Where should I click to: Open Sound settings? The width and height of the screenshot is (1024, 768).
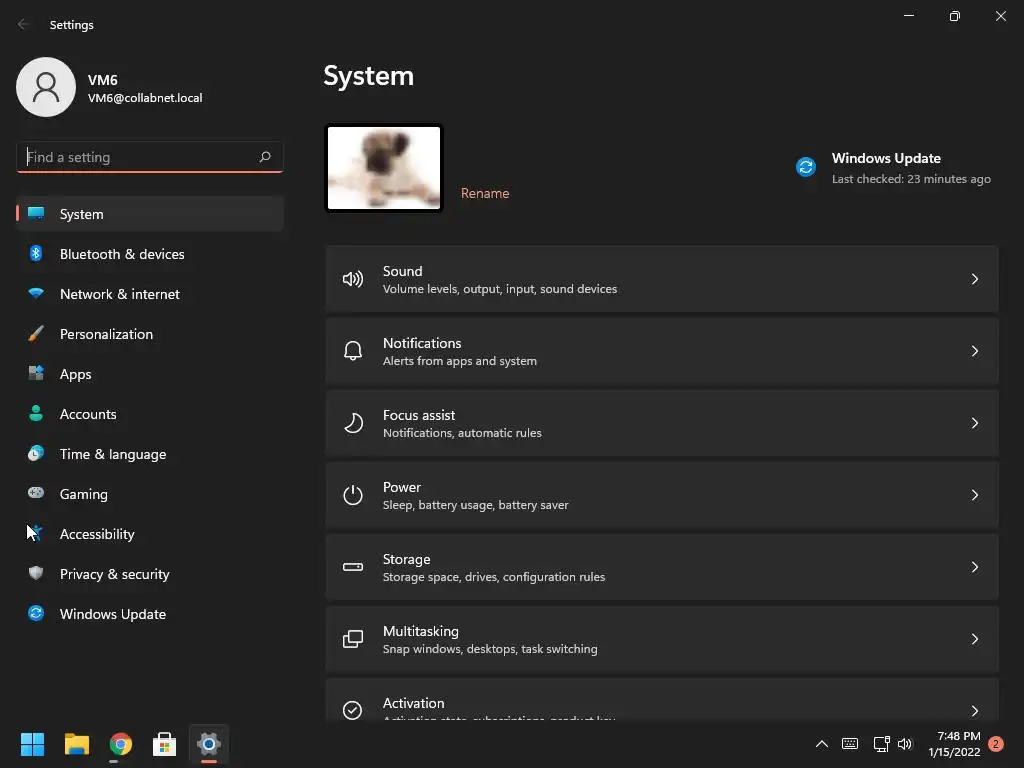click(x=662, y=279)
